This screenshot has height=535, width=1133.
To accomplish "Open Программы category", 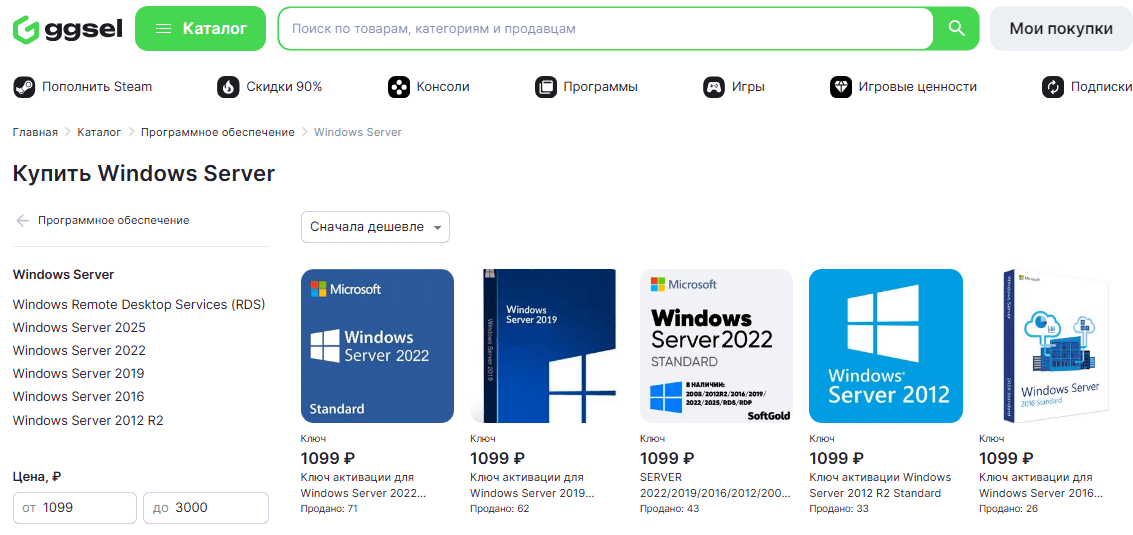I will (600, 87).
